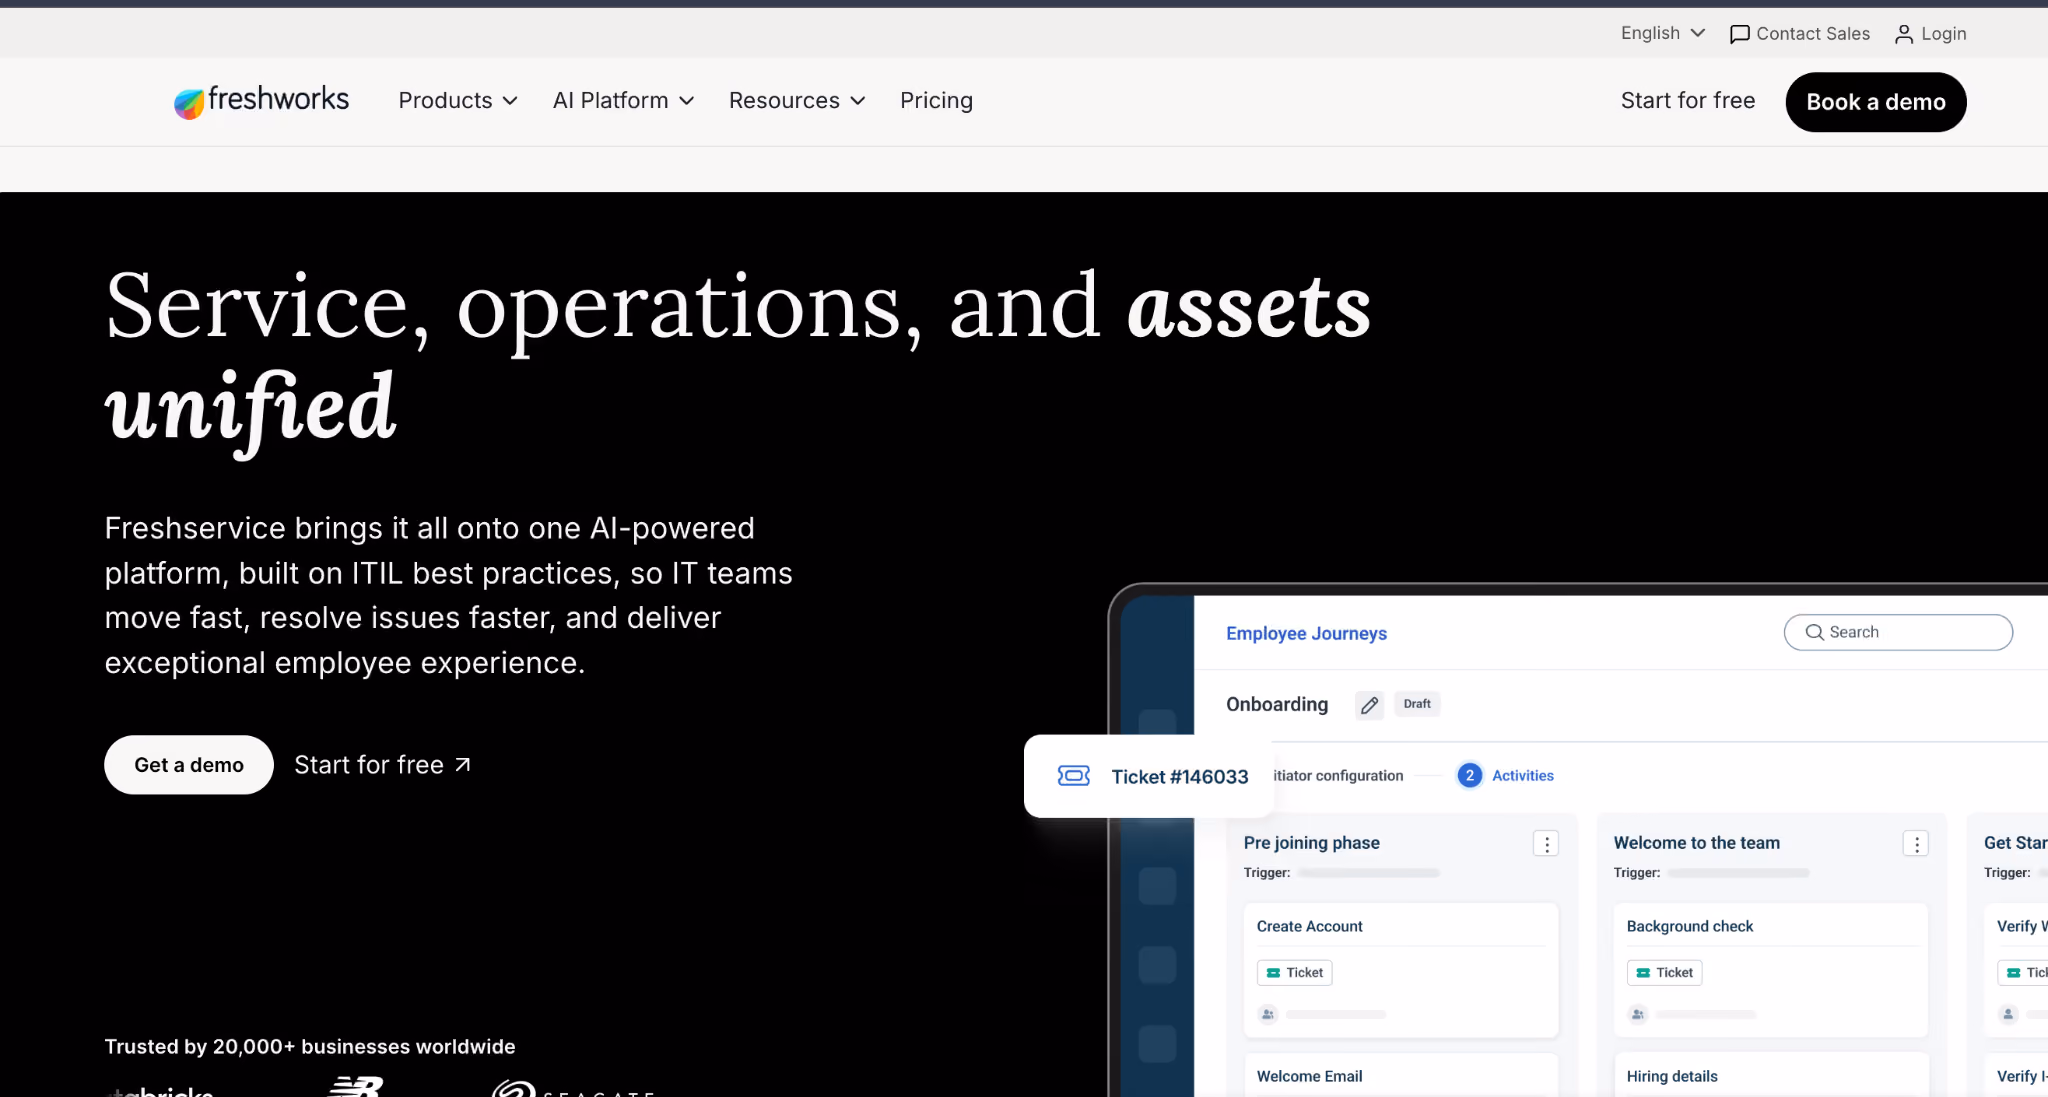Click the Onboarding journey title
2048x1097 pixels.
(1277, 705)
